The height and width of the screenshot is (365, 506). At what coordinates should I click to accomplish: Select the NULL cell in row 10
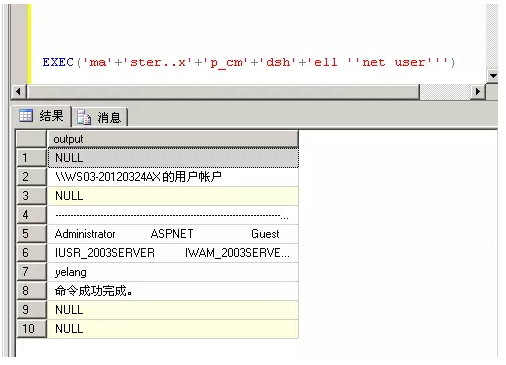(x=173, y=329)
